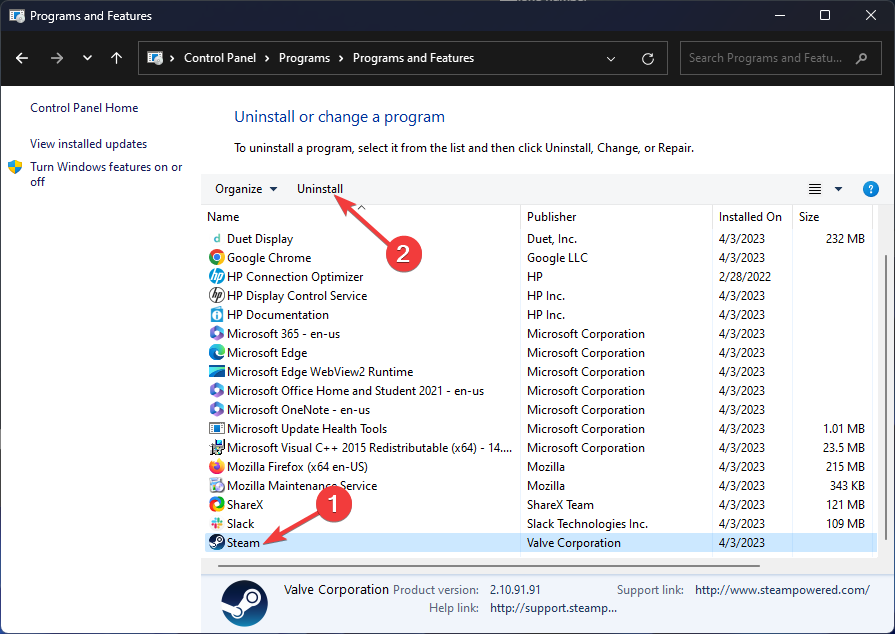Click the vertical scrollbar of program list
Screen dimensions: 895x634
coord(885,397)
